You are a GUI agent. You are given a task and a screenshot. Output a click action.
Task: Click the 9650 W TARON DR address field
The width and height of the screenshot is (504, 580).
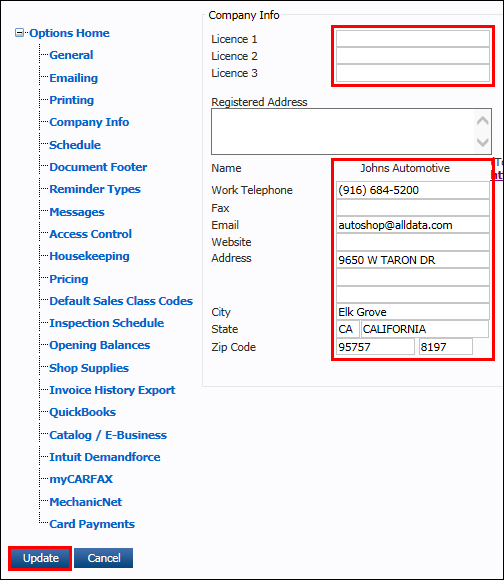point(413,260)
